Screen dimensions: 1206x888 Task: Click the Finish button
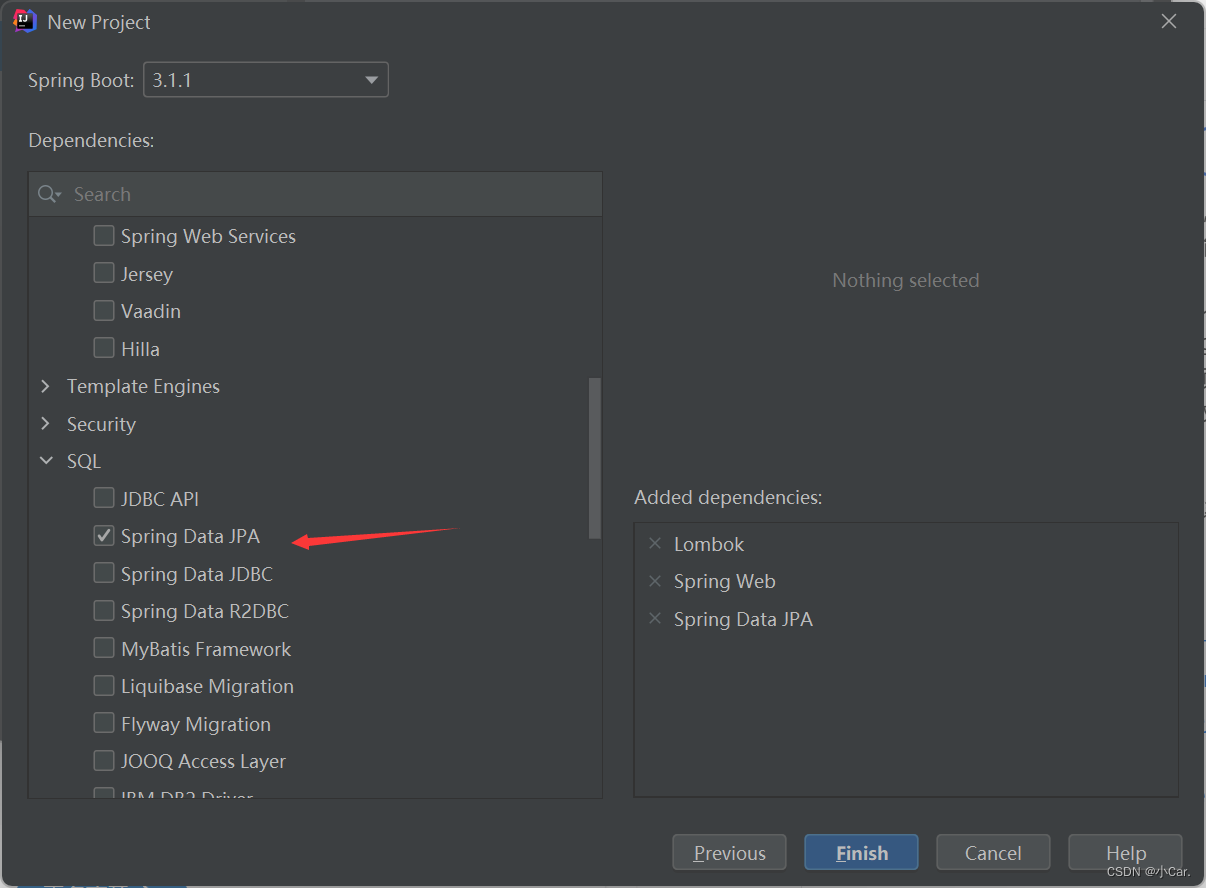click(x=861, y=853)
